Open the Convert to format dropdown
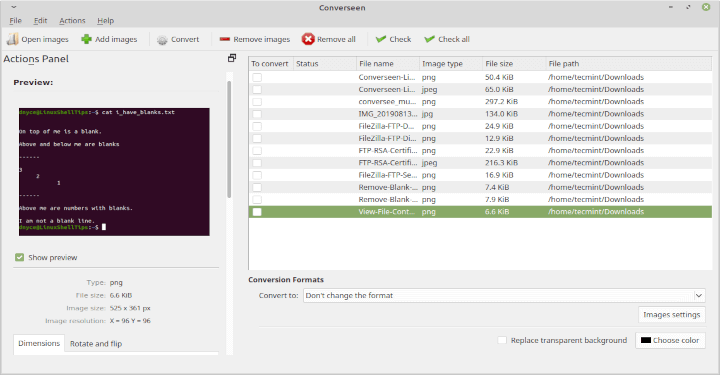Image resolution: width=720 pixels, height=375 pixels. [504, 295]
